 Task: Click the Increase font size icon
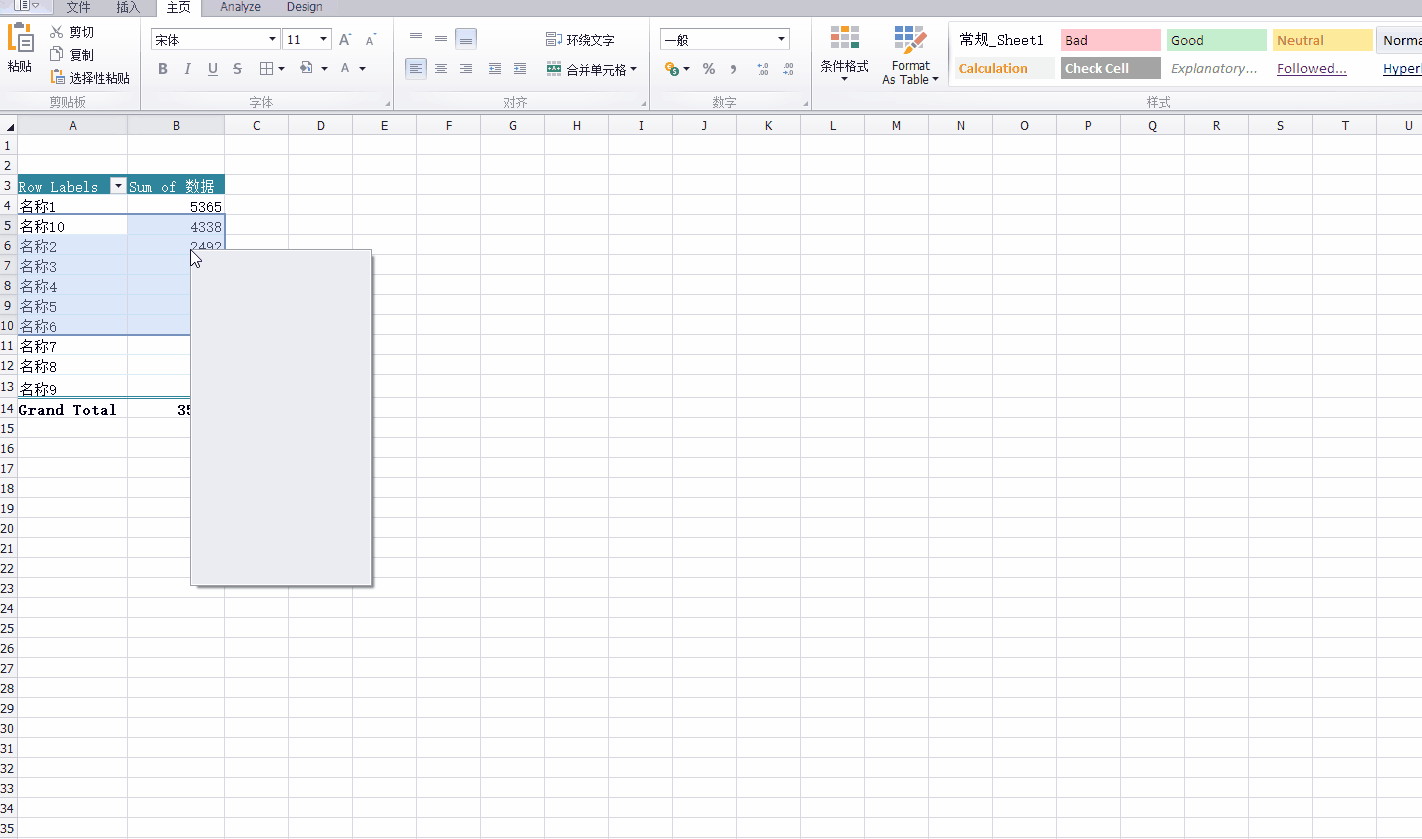pyautogui.click(x=345, y=40)
